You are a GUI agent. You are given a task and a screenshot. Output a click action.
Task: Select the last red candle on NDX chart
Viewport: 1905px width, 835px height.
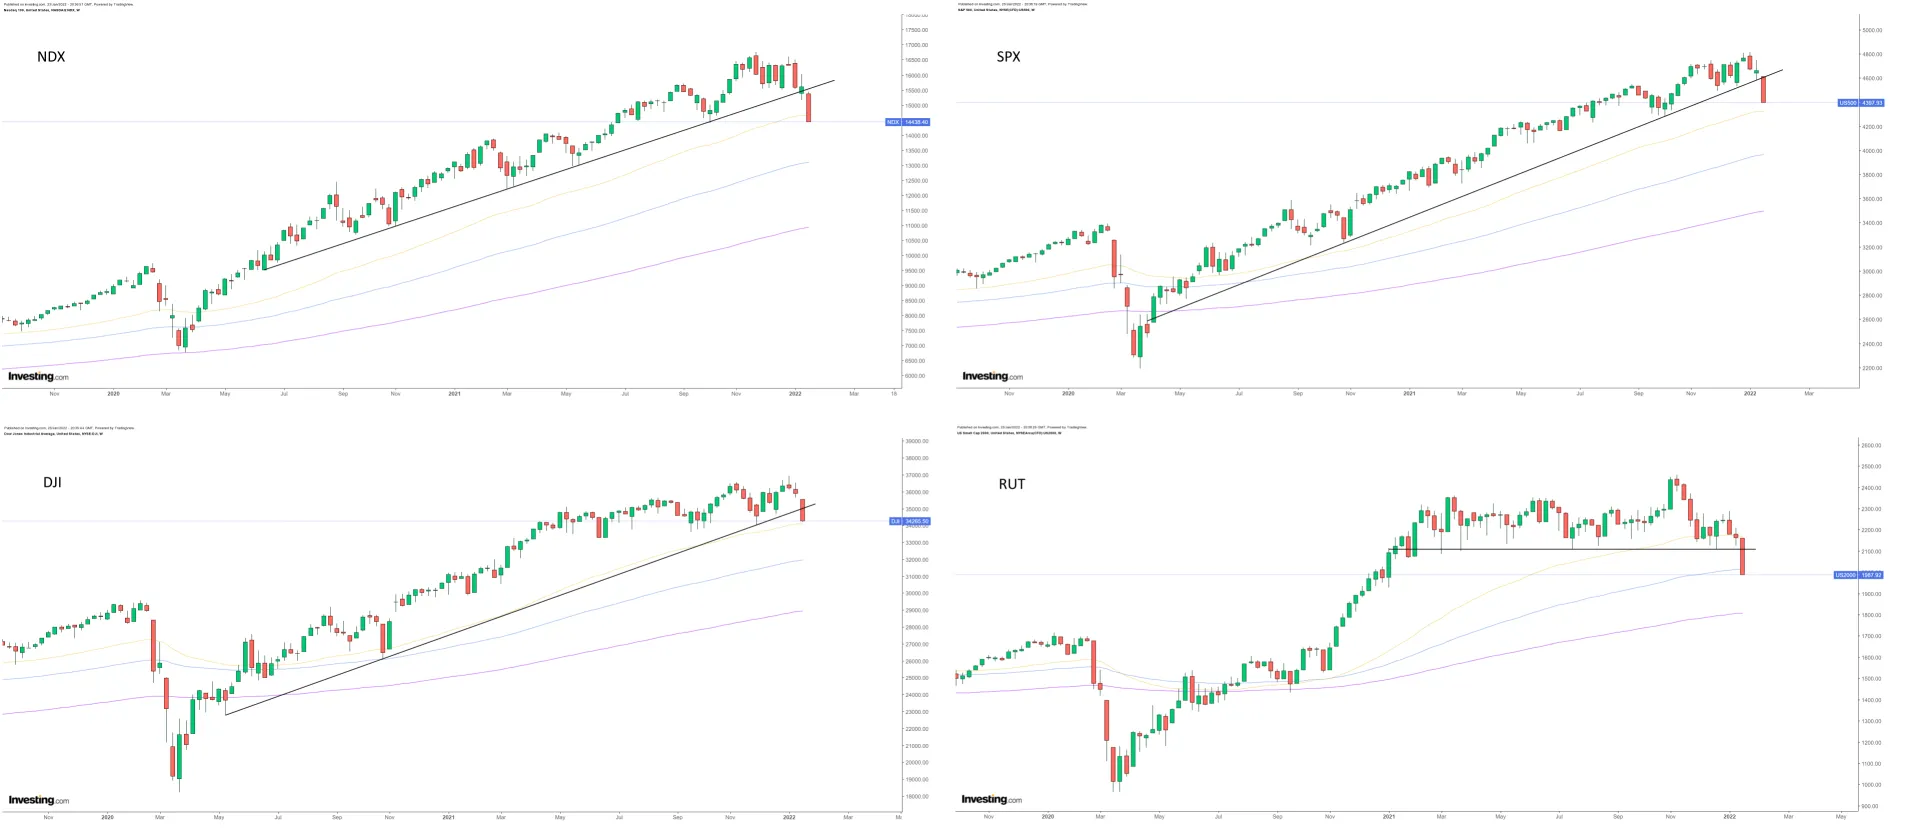pos(808,107)
